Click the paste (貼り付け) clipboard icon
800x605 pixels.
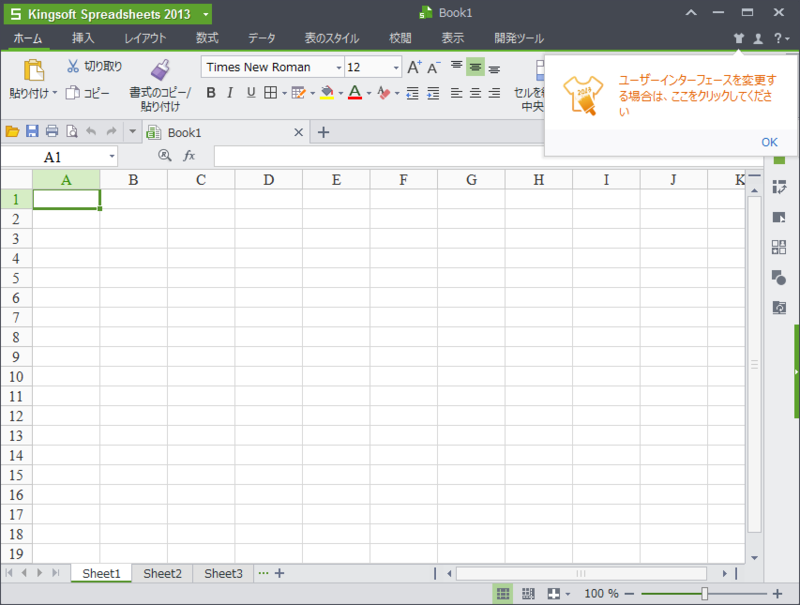(34, 70)
